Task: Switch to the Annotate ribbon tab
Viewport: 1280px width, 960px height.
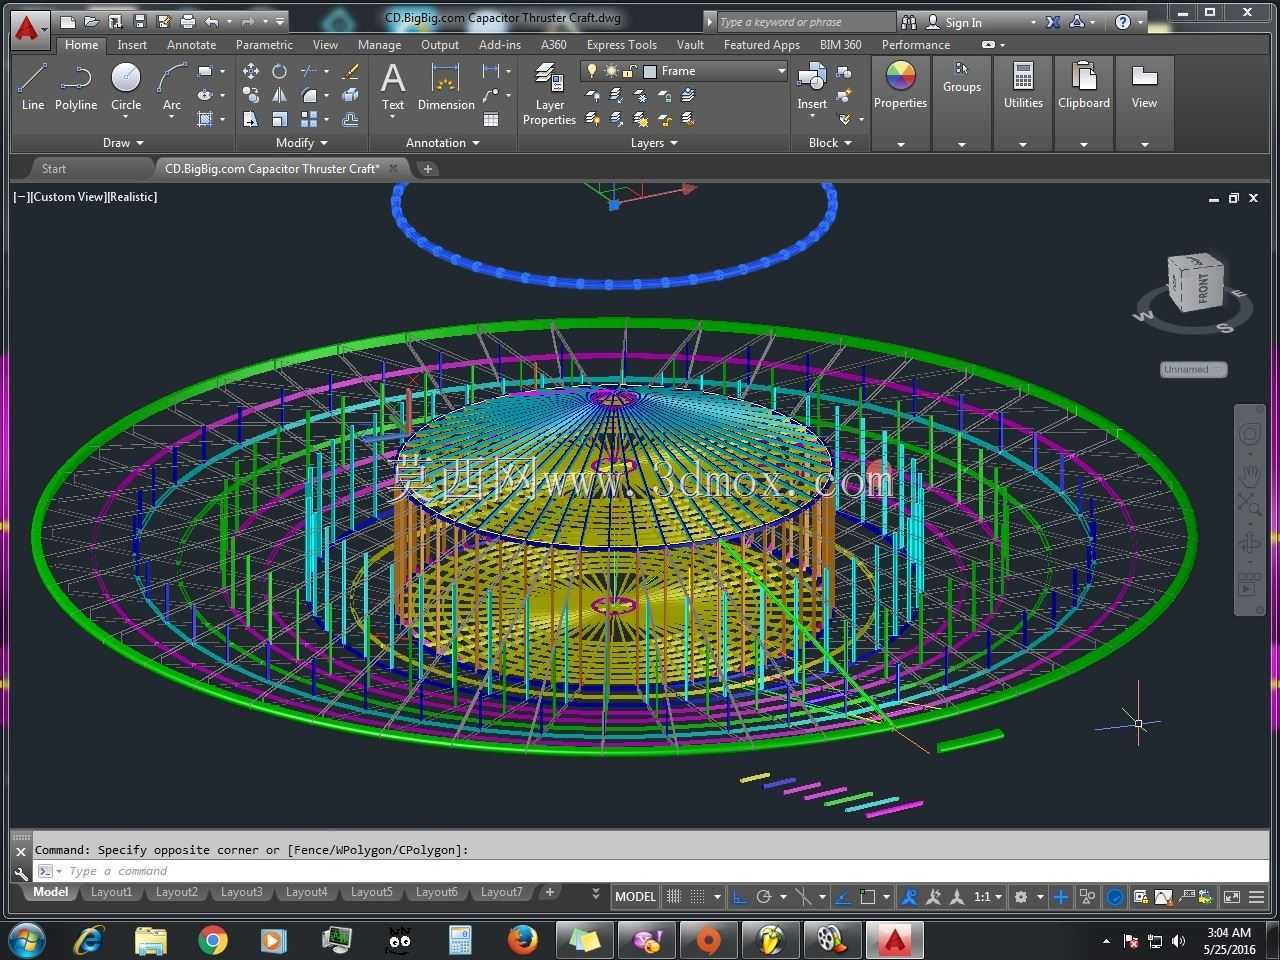Action: (x=191, y=45)
